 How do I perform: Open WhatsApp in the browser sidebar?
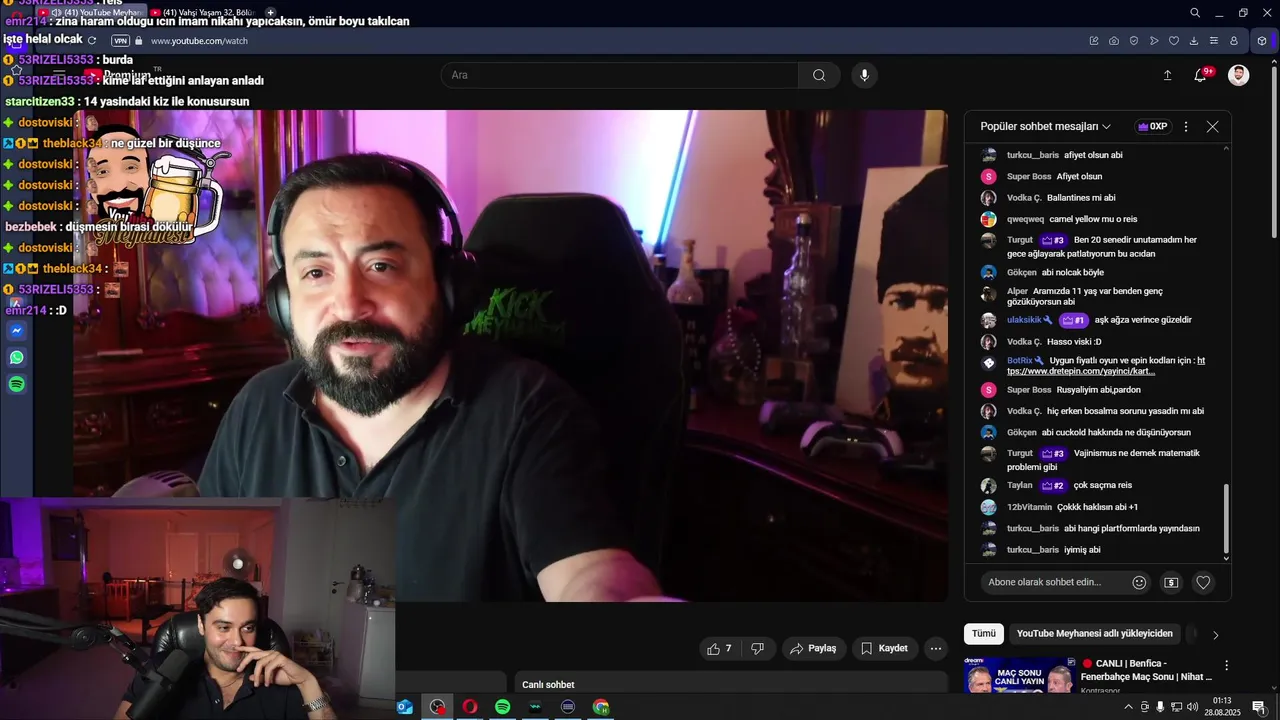17,357
